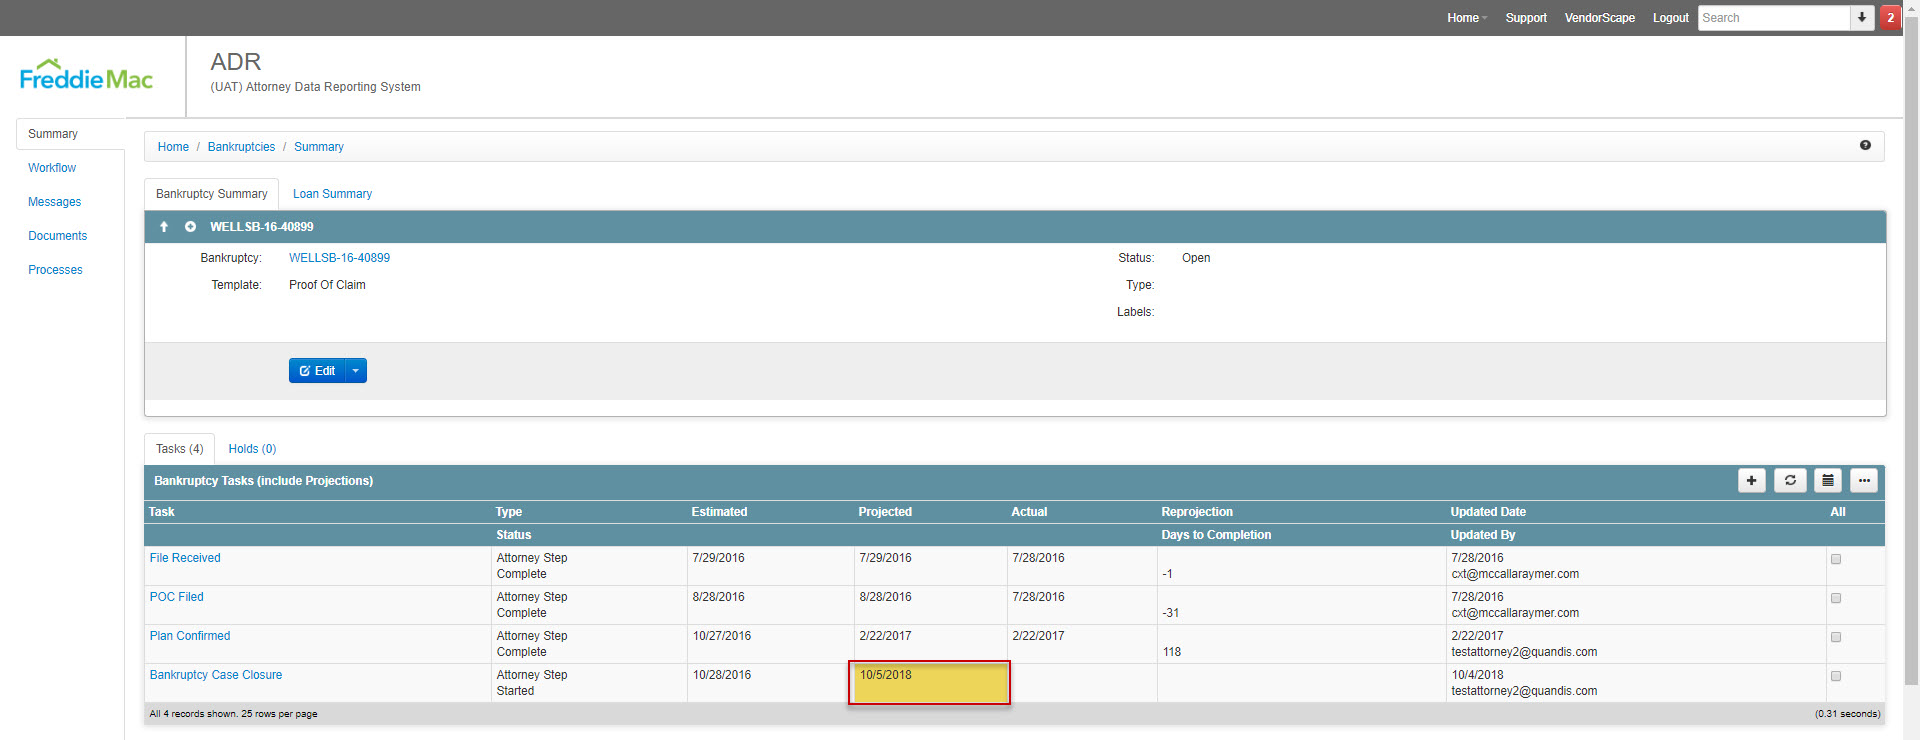This screenshot has width=1920, height=740.
Task: Click the Estimated column header
Action: click(x=719, y=512)
